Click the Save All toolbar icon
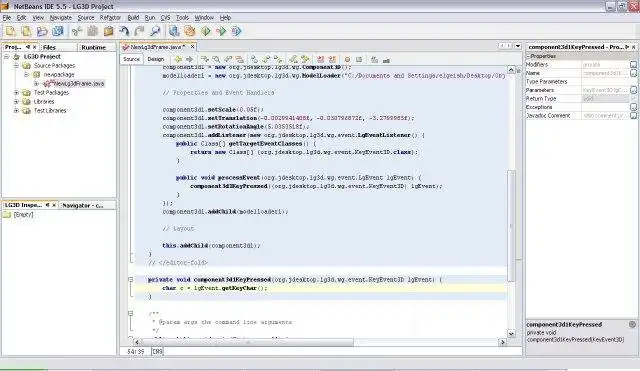The image size is (640, 371). click(58, 31)
